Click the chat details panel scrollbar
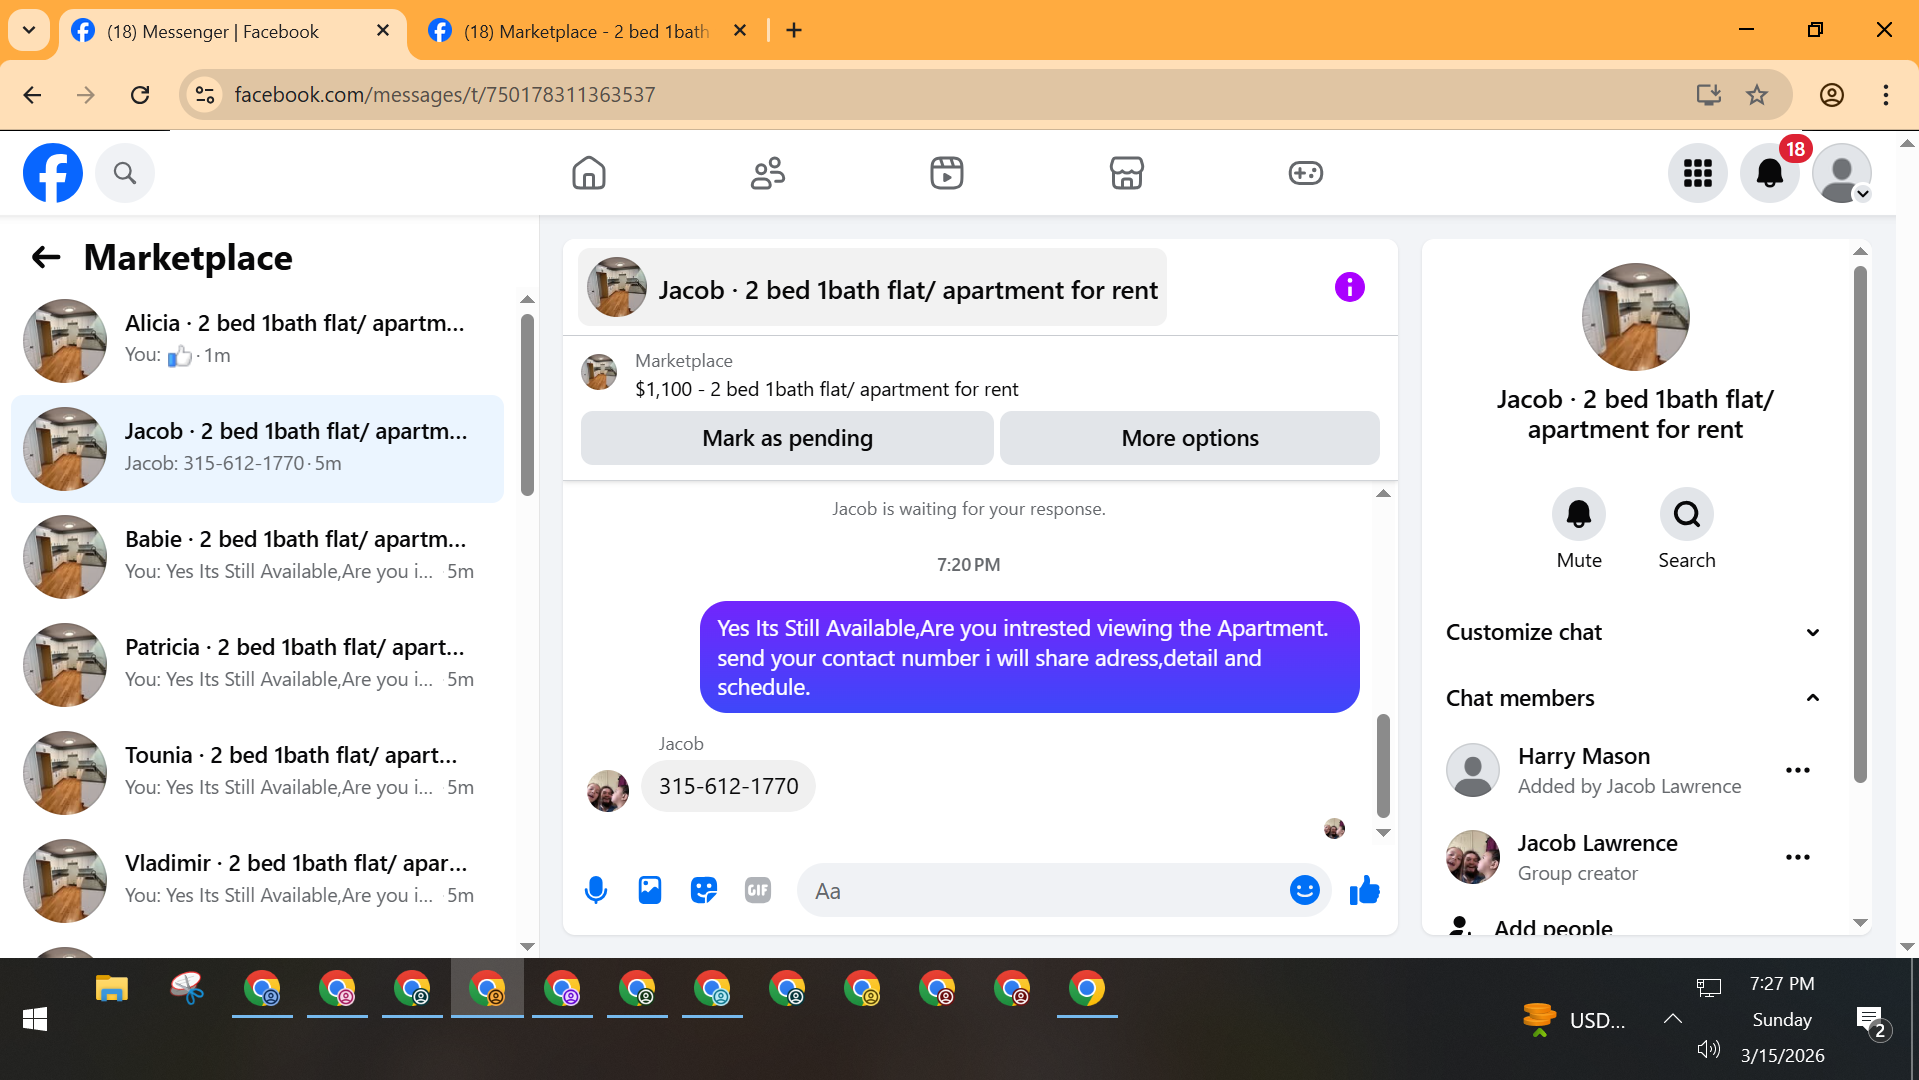Image resolution: width=1919 pixels, height=1080 pixels. (x=1860, y=524)
